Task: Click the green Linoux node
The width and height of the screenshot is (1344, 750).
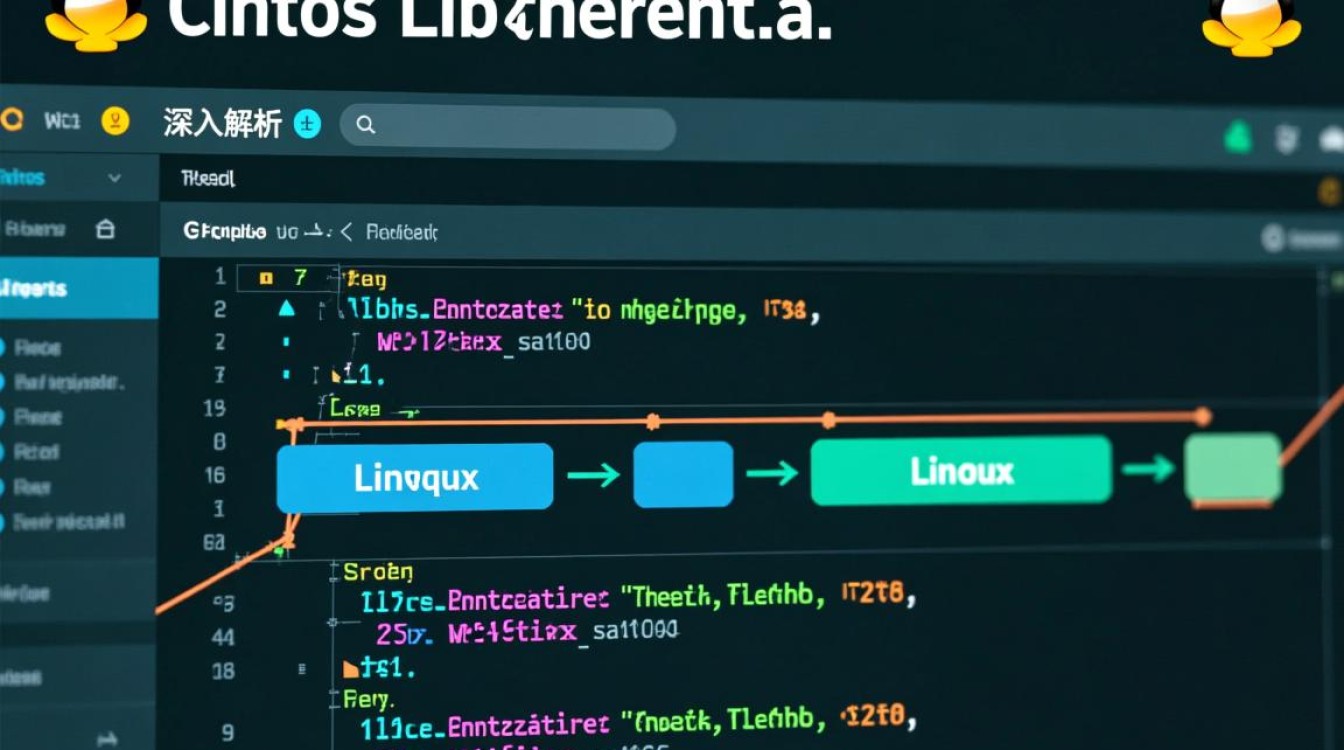Action: pyautogui.click(x=961, y=471)
